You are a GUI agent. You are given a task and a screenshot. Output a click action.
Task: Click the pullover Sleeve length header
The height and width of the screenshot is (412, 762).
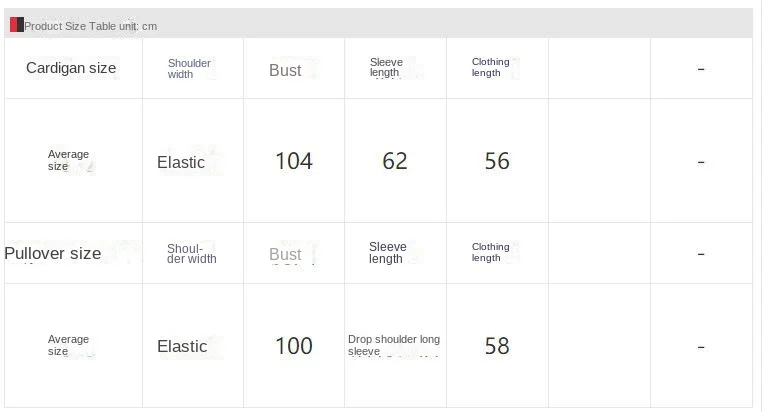(387, 252)
